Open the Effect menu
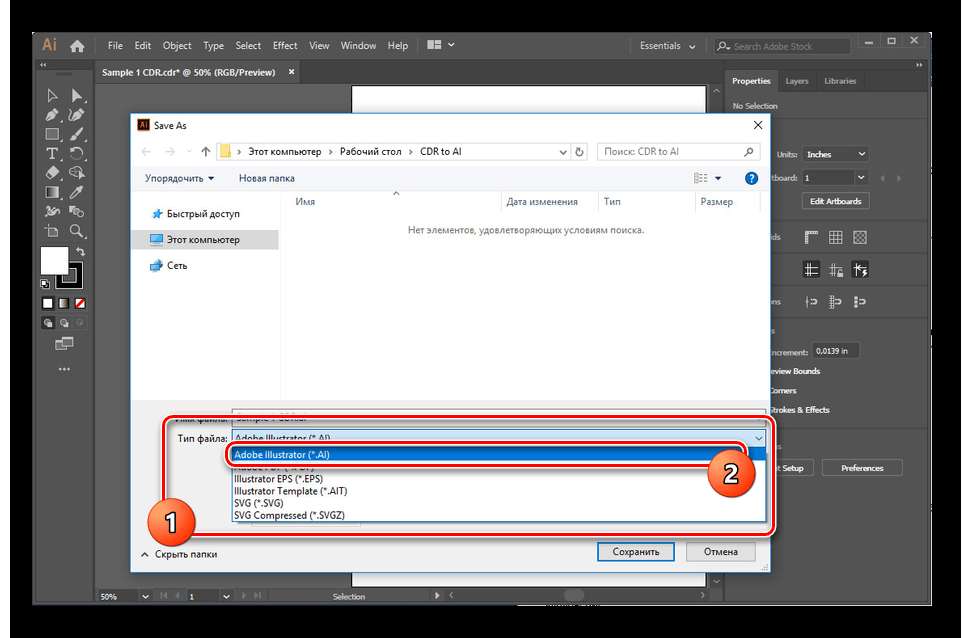964x638 pixels. pos(285,46)
